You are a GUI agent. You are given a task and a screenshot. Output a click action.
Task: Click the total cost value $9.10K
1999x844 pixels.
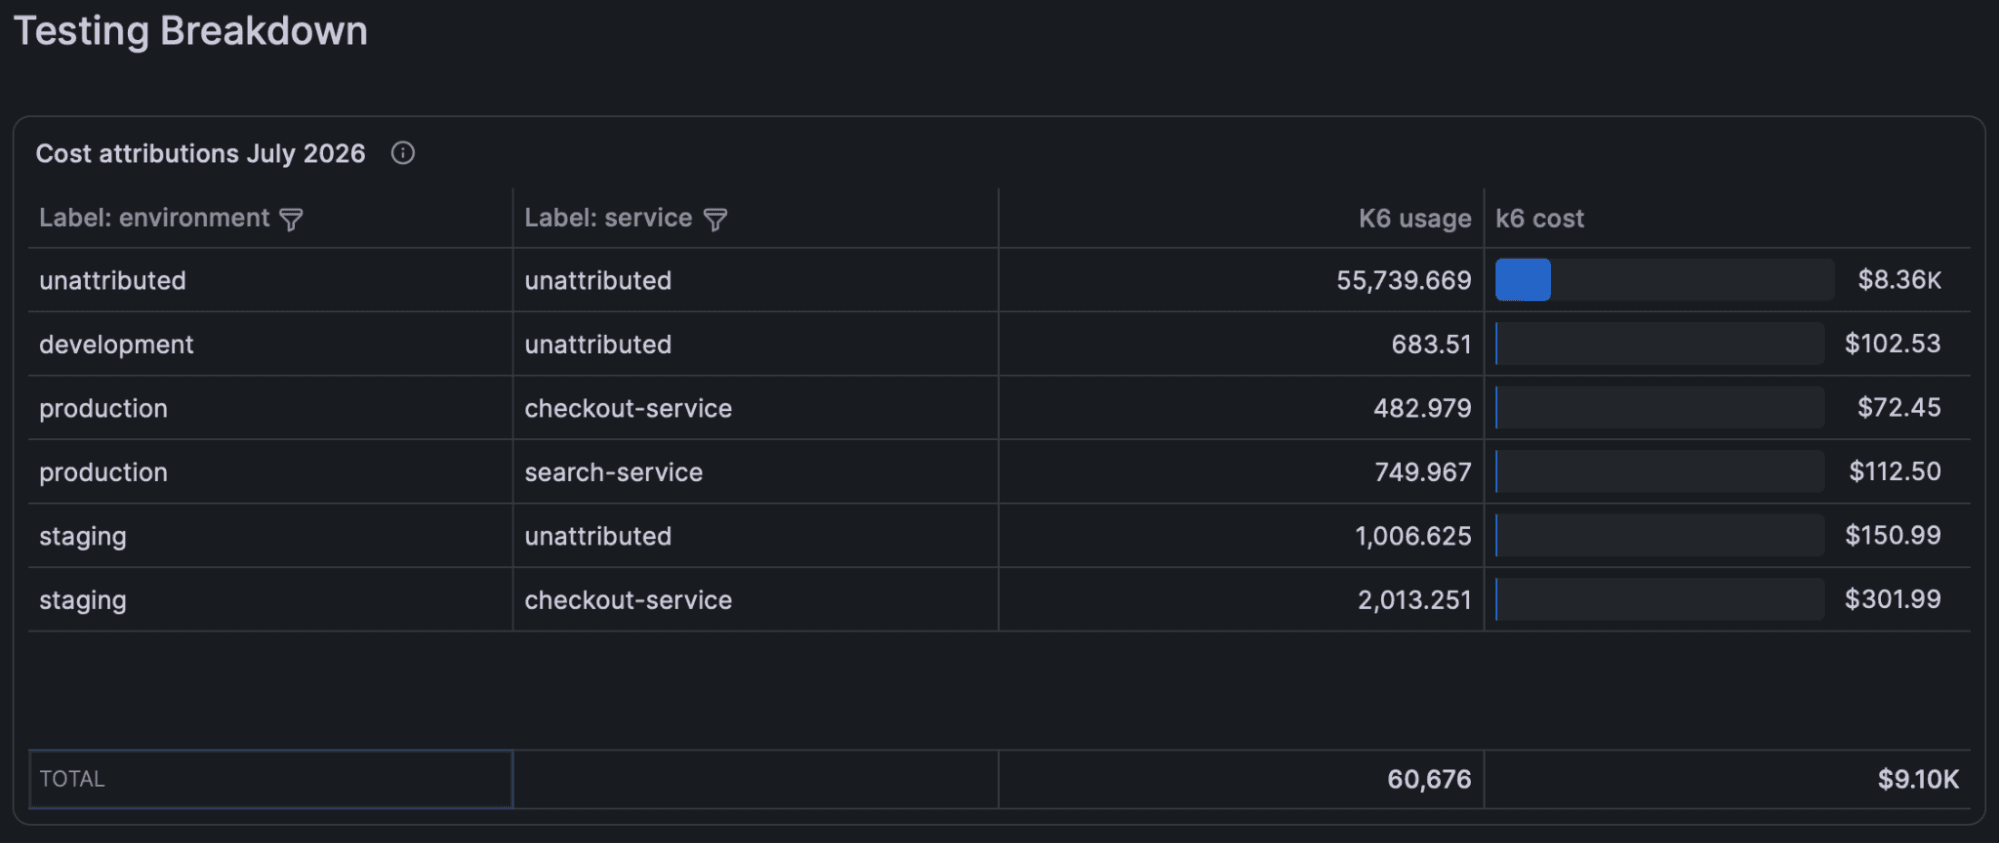[1917, 779]
